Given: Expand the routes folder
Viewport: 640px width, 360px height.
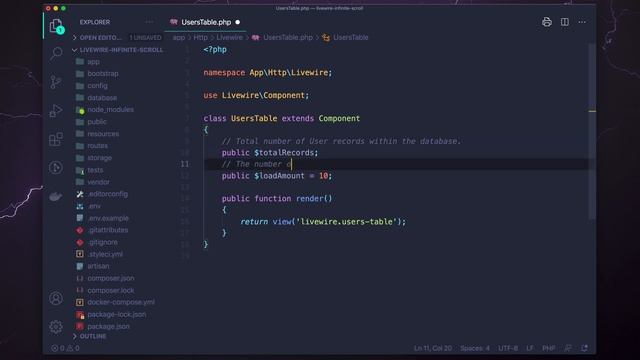Looking at the screenshot, I should pyautogui.click(x=98, y=146).
